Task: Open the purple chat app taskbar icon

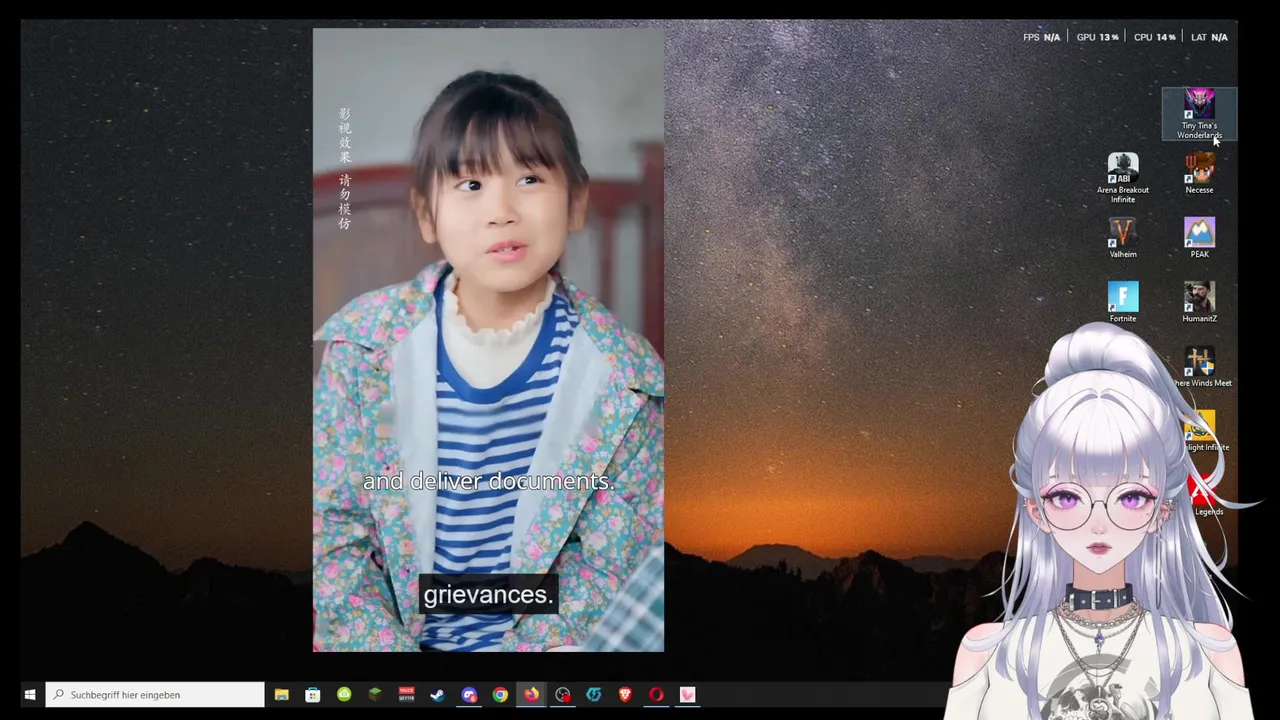Action: 469,694
